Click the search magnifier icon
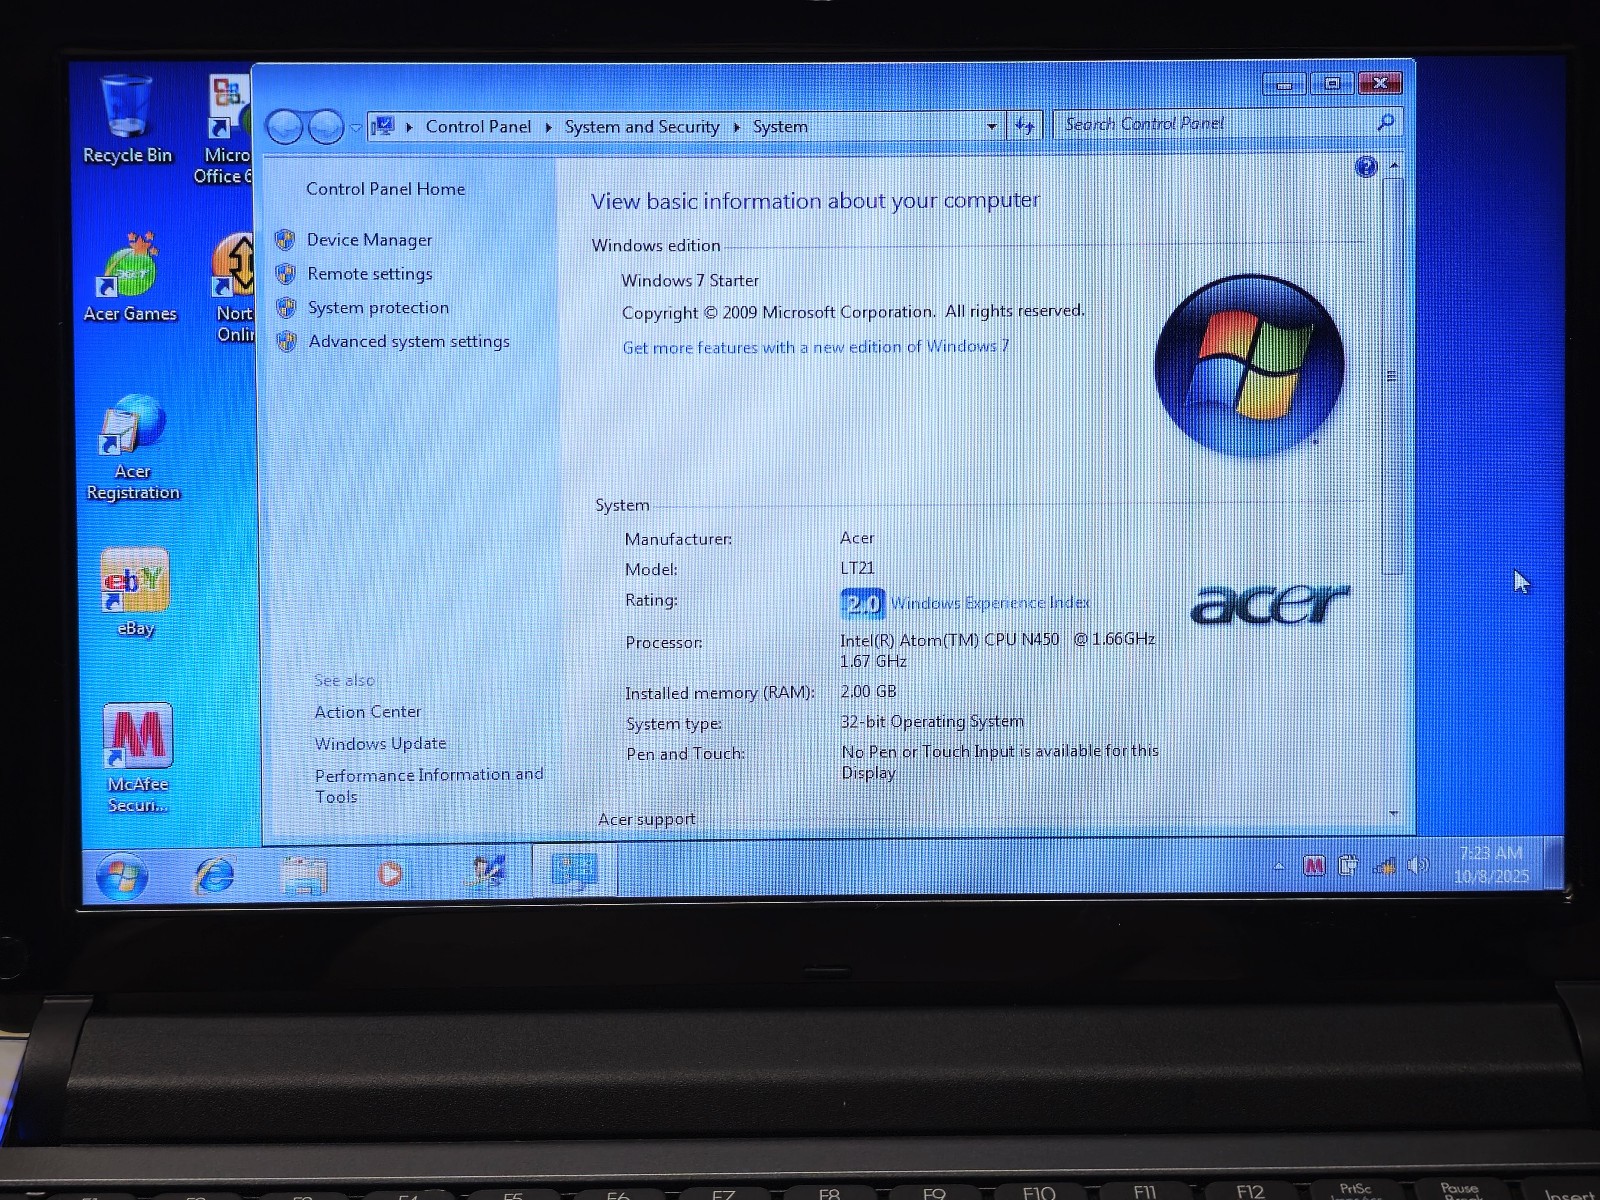Image resolution: width=1600 pixels, height=1200 pixels. tap(1385, 122)
